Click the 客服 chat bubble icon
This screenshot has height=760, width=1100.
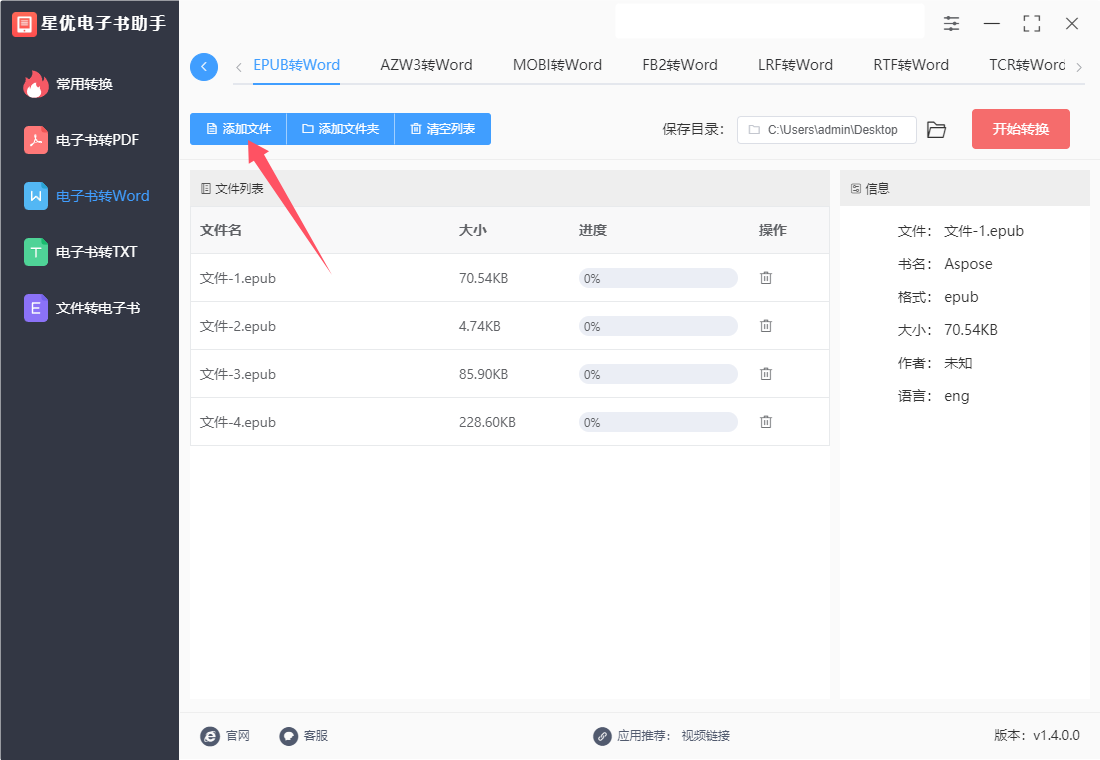coord(289,736)
